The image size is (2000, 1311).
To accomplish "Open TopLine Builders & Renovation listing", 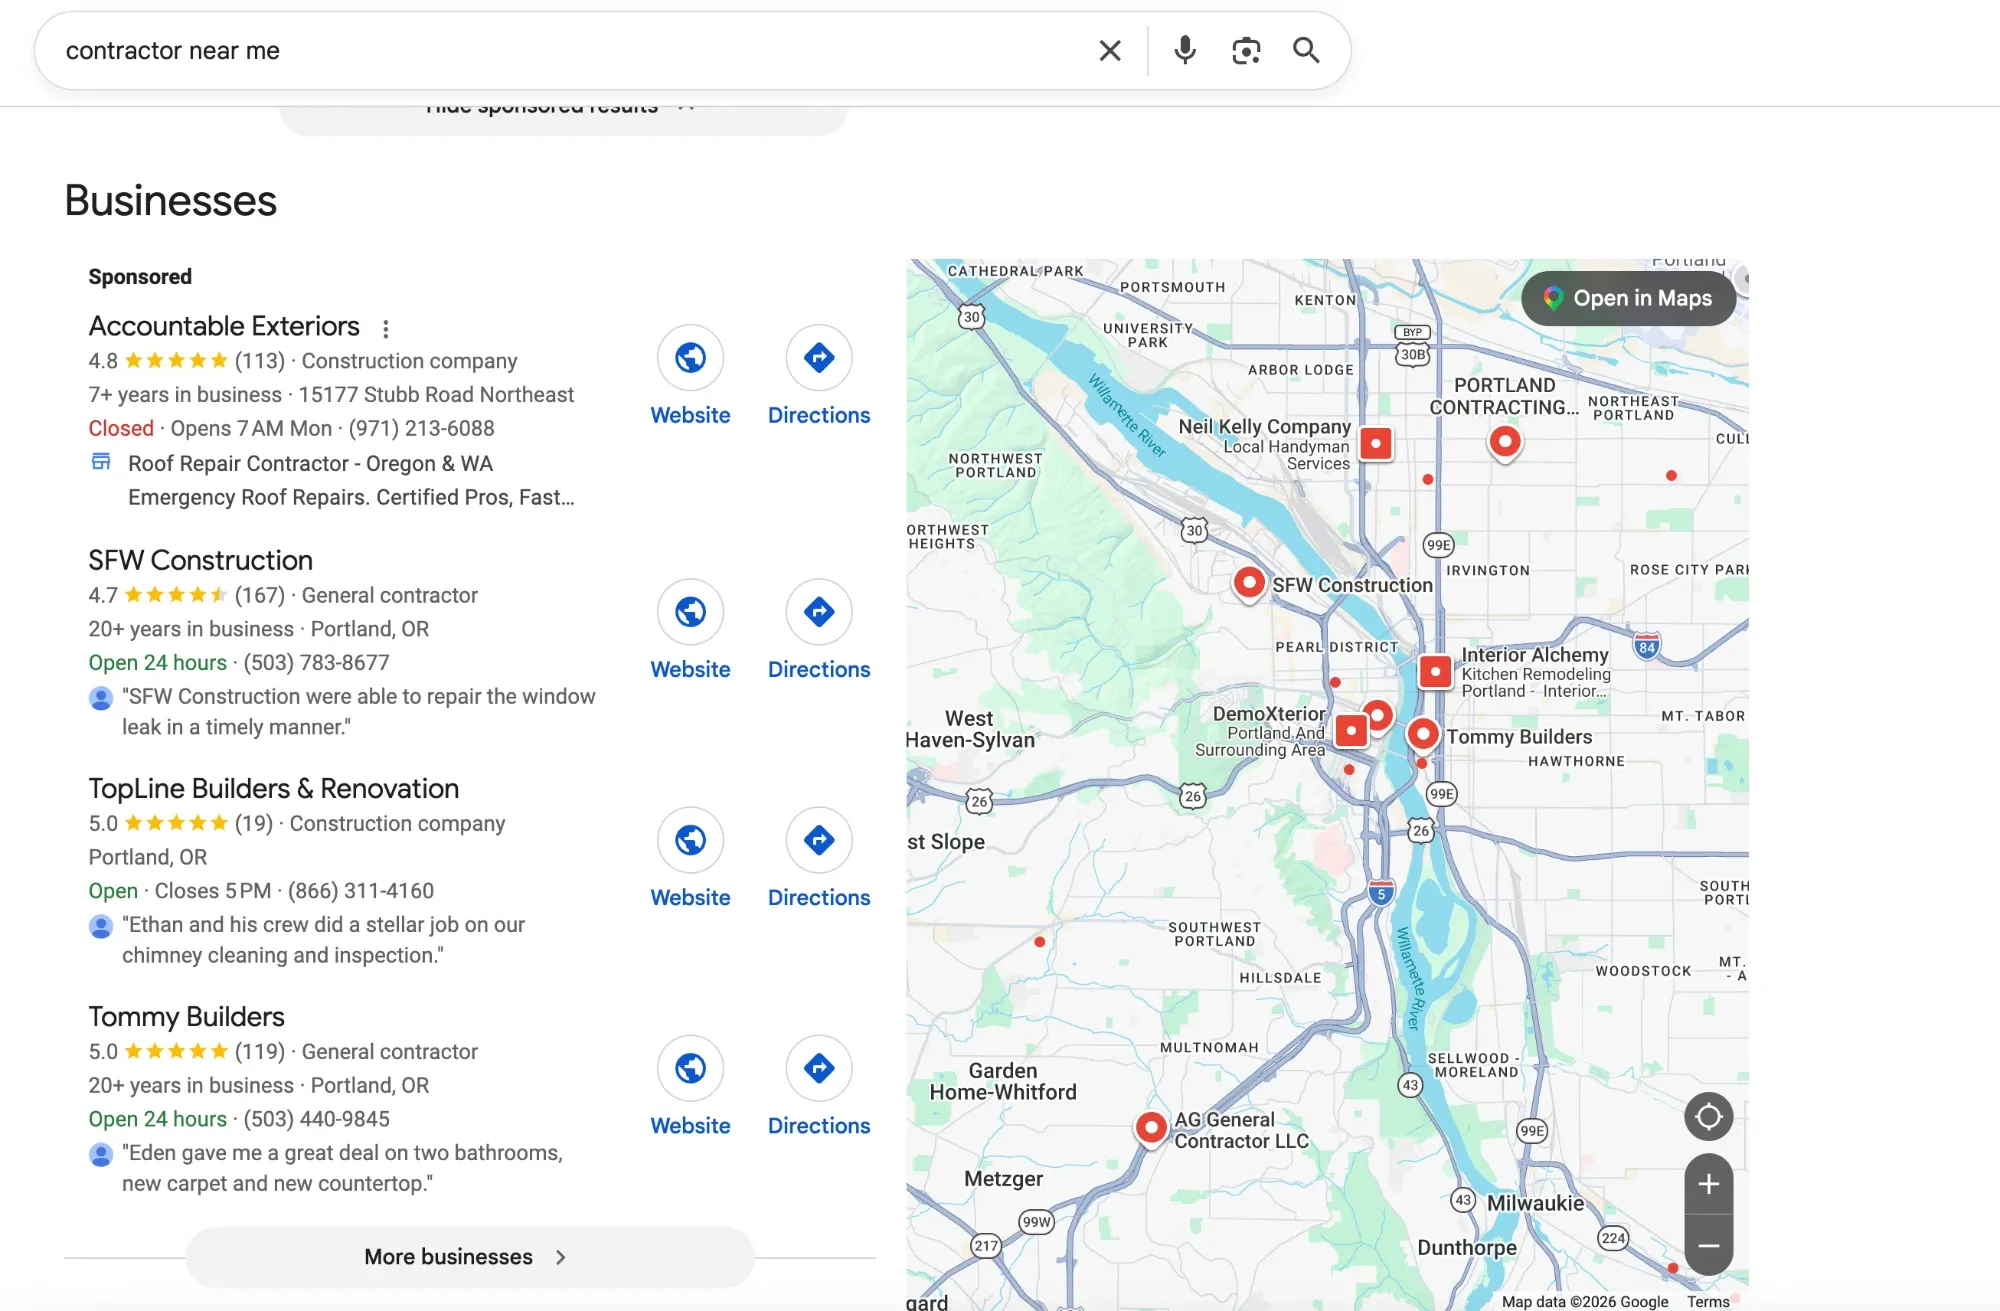I will tap(273, 788).
